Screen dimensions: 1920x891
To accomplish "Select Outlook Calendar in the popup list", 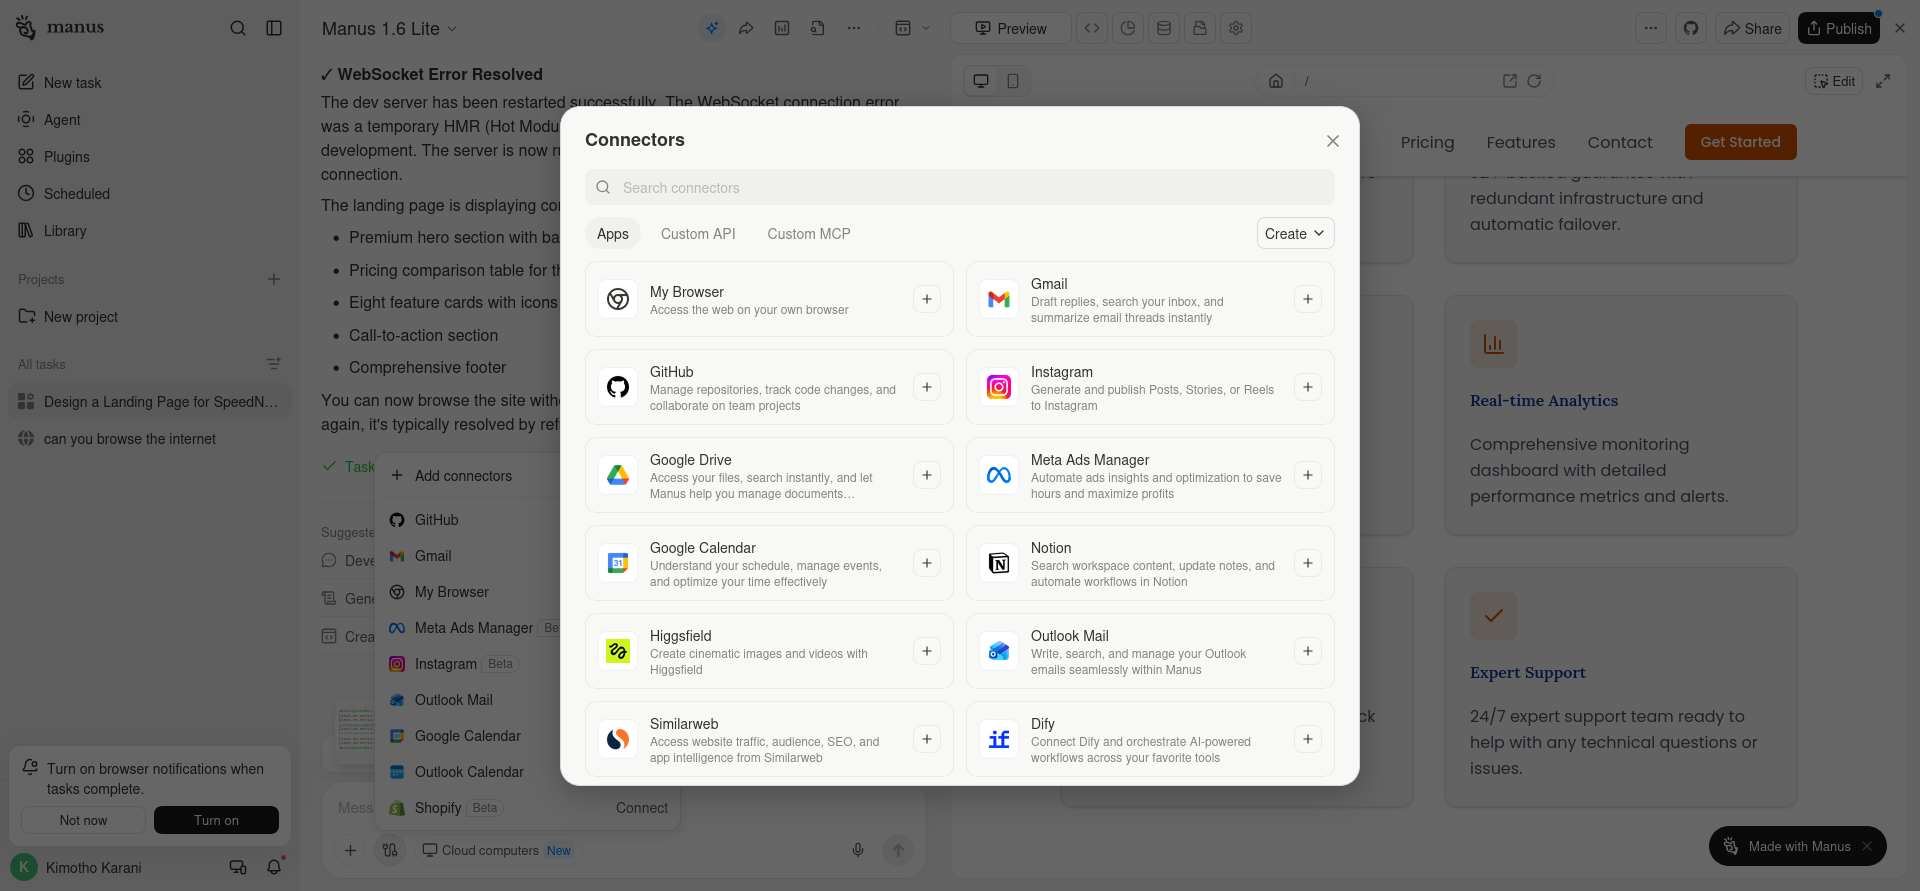I will (x=470, y=772).
